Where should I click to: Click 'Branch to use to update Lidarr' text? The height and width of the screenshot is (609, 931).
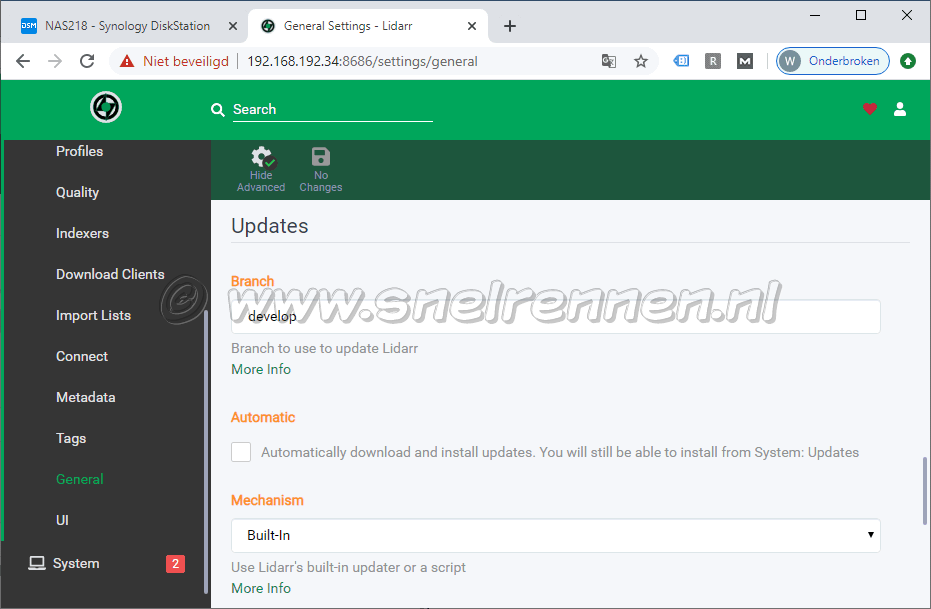tap(324, 348)
